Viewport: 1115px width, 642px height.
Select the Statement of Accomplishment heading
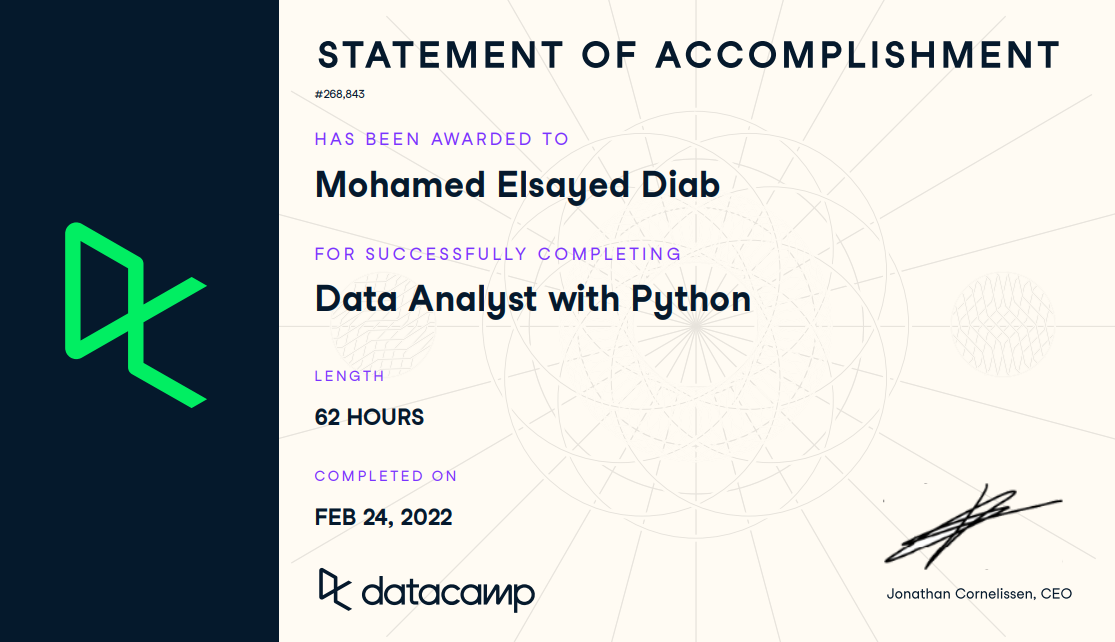687,55
